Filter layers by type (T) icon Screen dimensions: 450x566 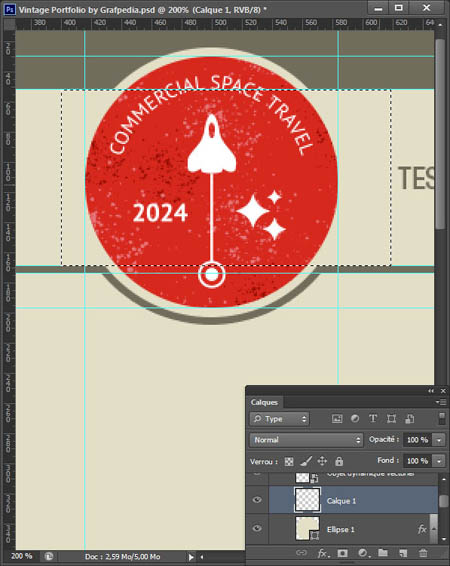373,419
